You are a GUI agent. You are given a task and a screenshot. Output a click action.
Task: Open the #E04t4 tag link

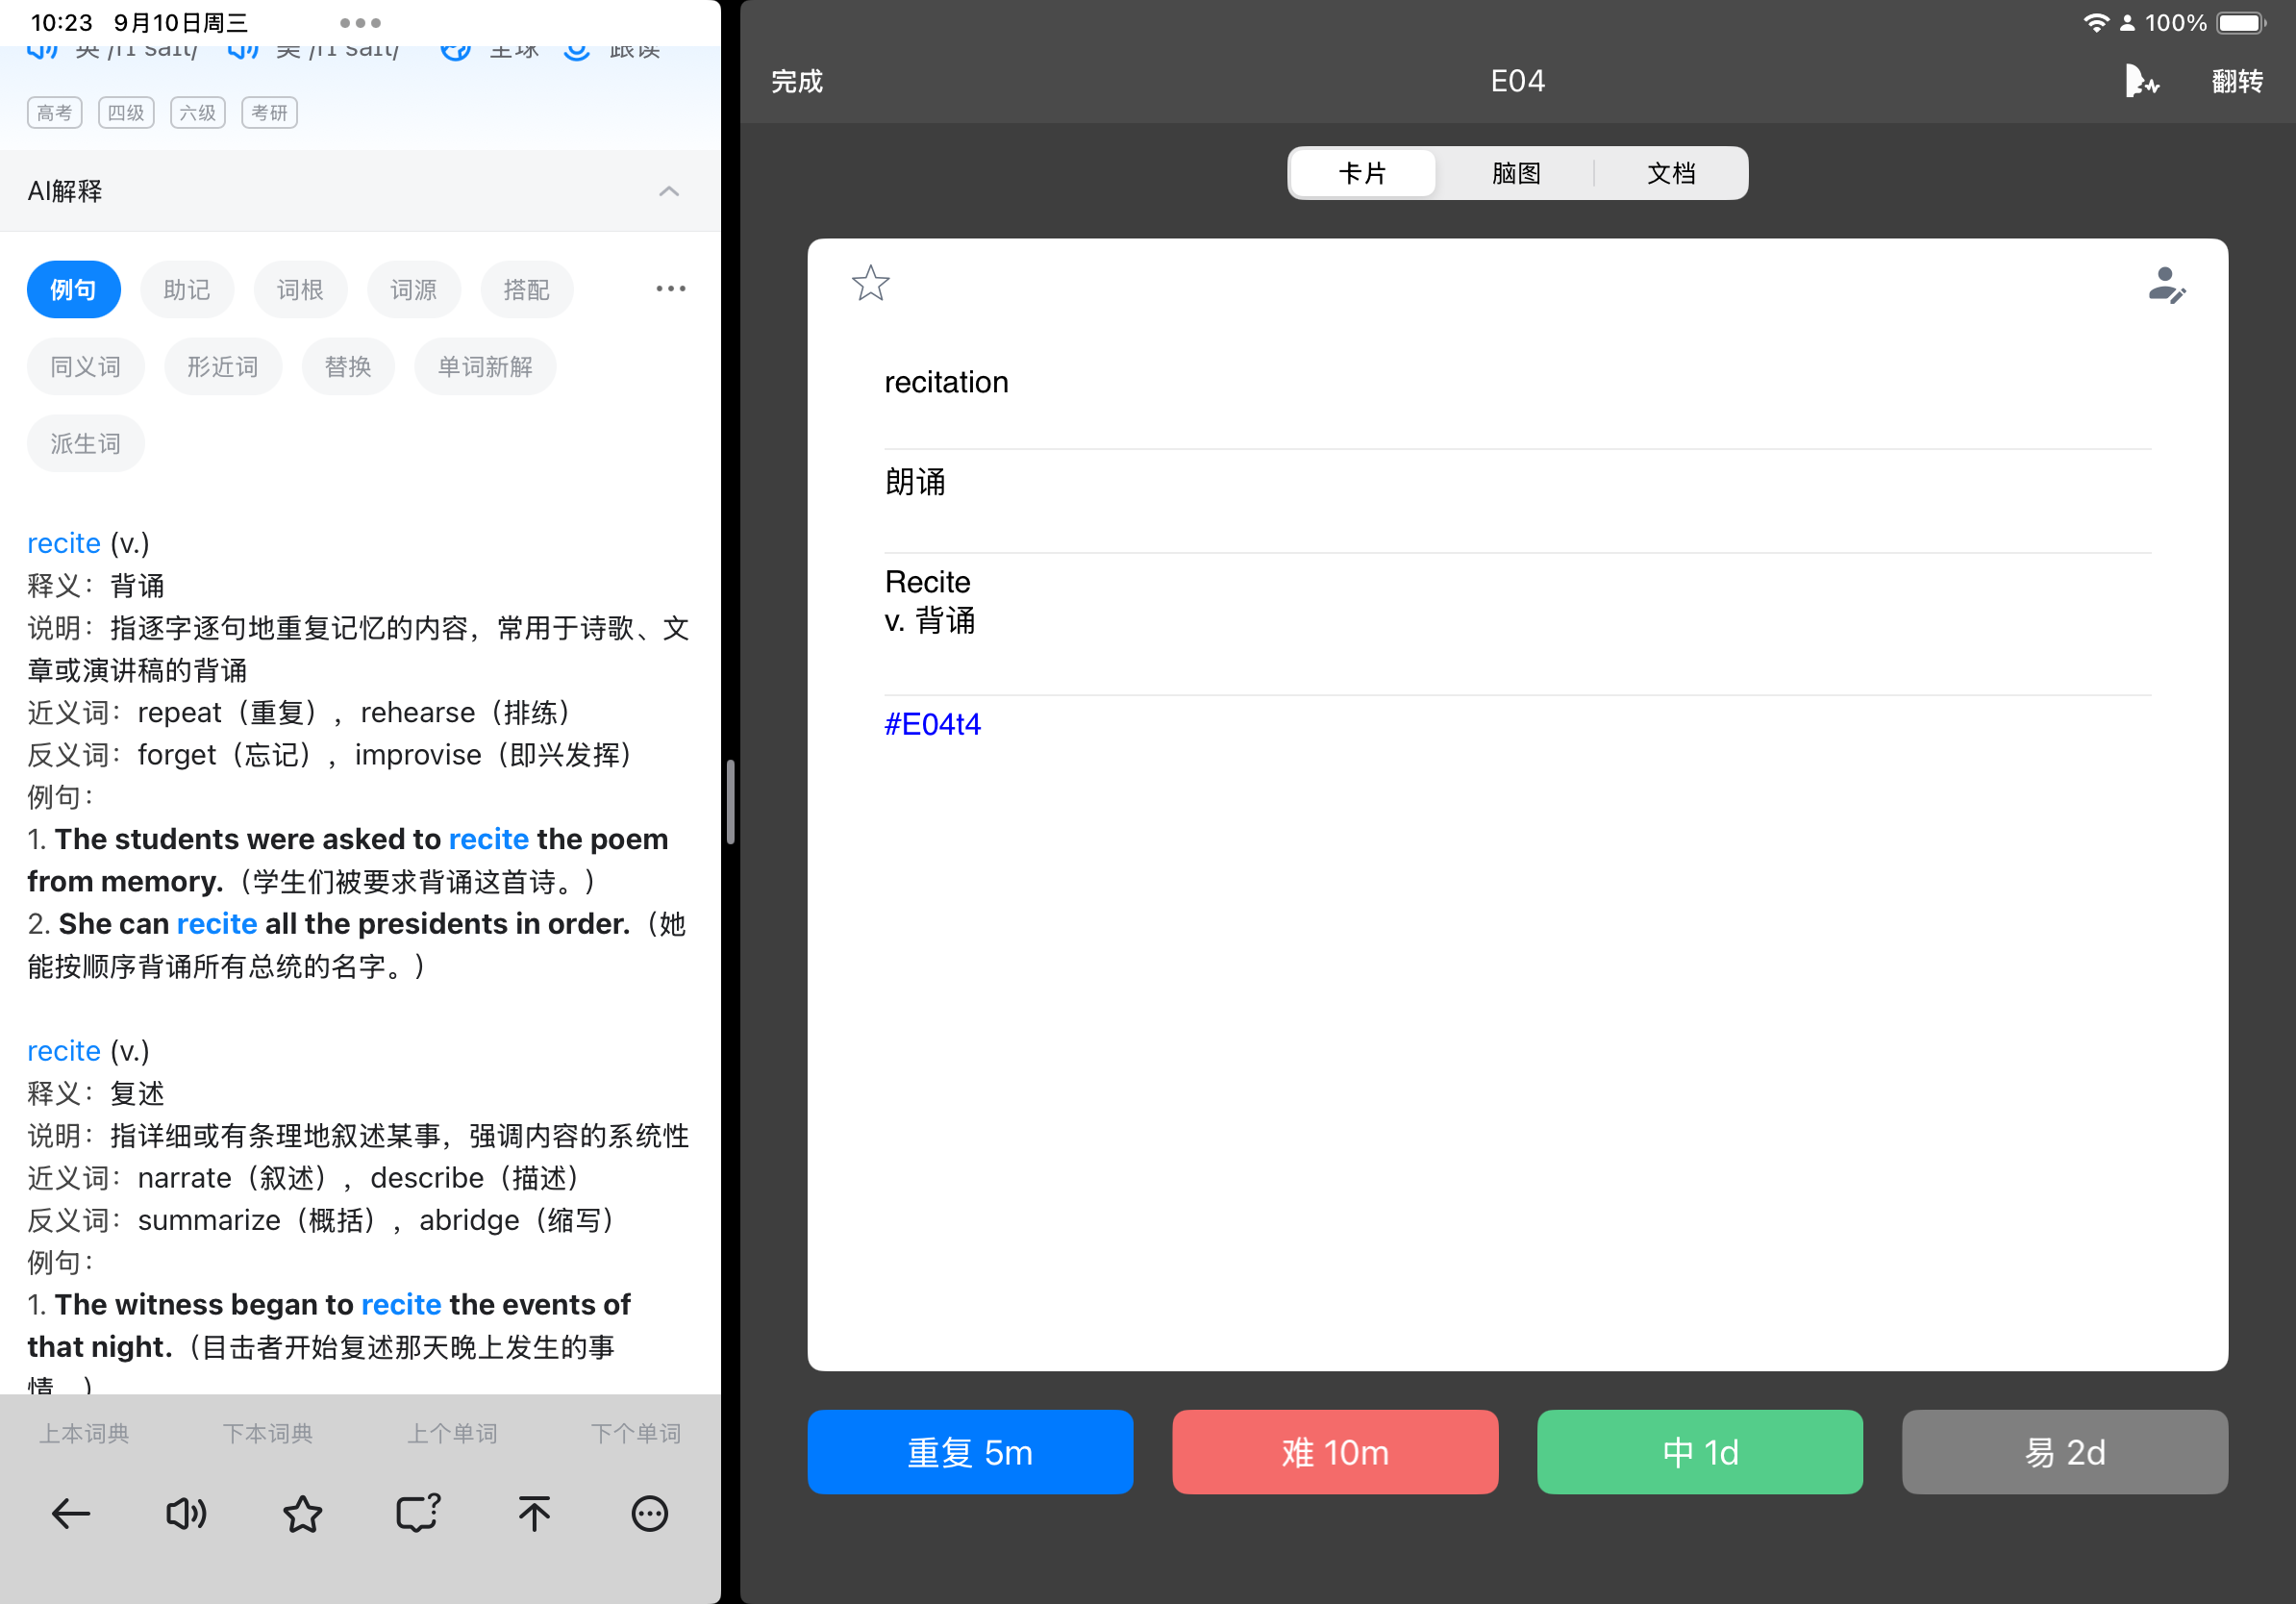932,724
